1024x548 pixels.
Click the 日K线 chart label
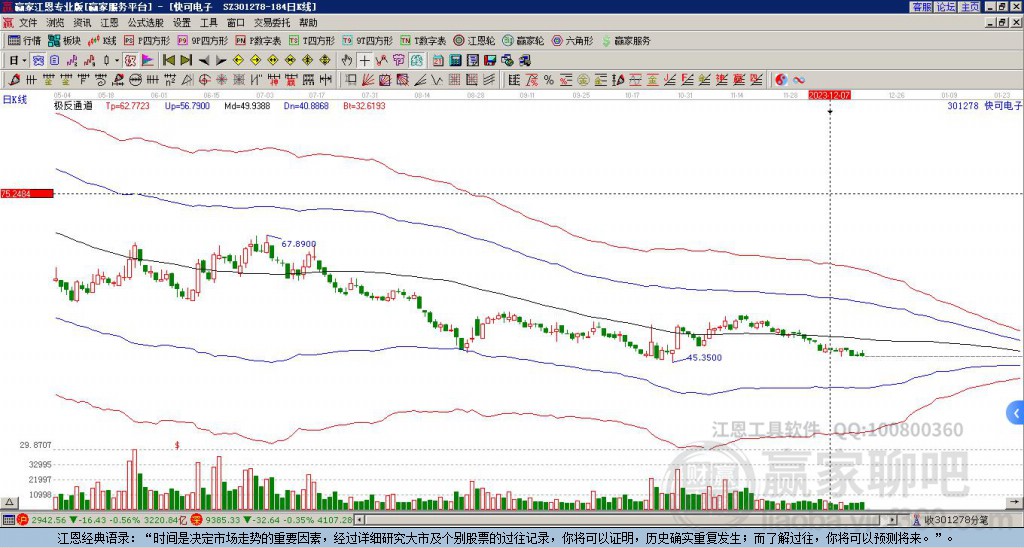tap(14, 100)
